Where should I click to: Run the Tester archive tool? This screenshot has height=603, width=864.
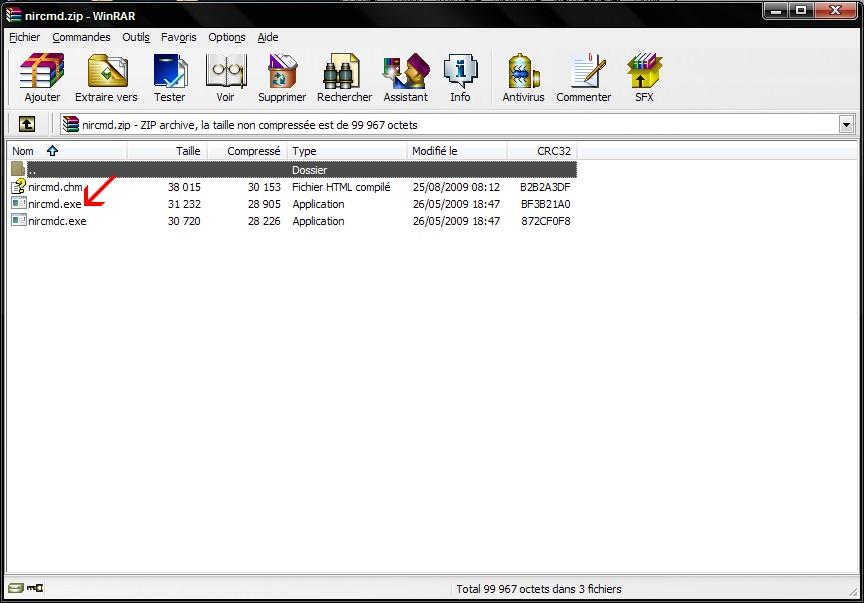(170, 71)
